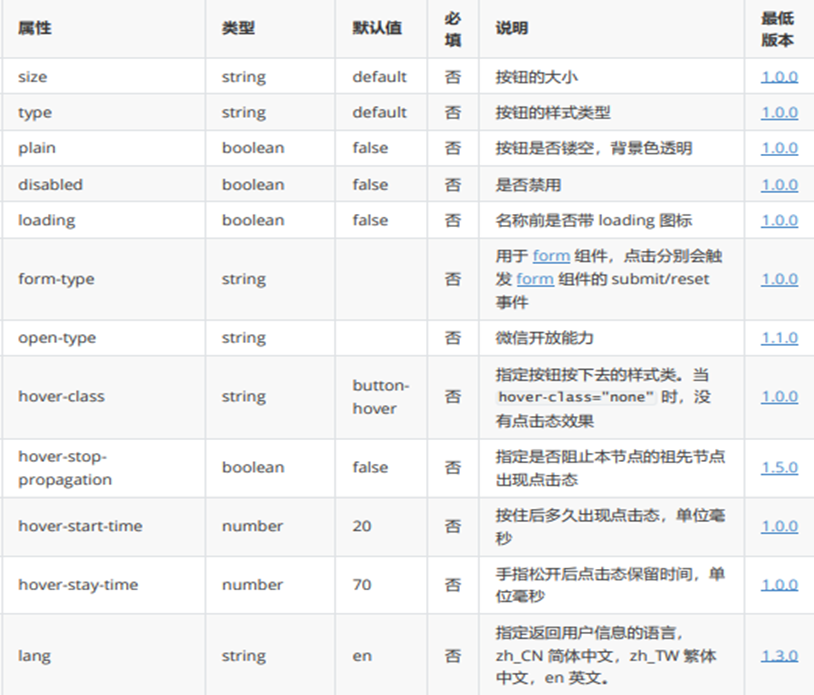Viewport: 814px width, 695px height.
Task: Open the 1.0.0 link for hover-stay-time
Action: pos(779,585)
